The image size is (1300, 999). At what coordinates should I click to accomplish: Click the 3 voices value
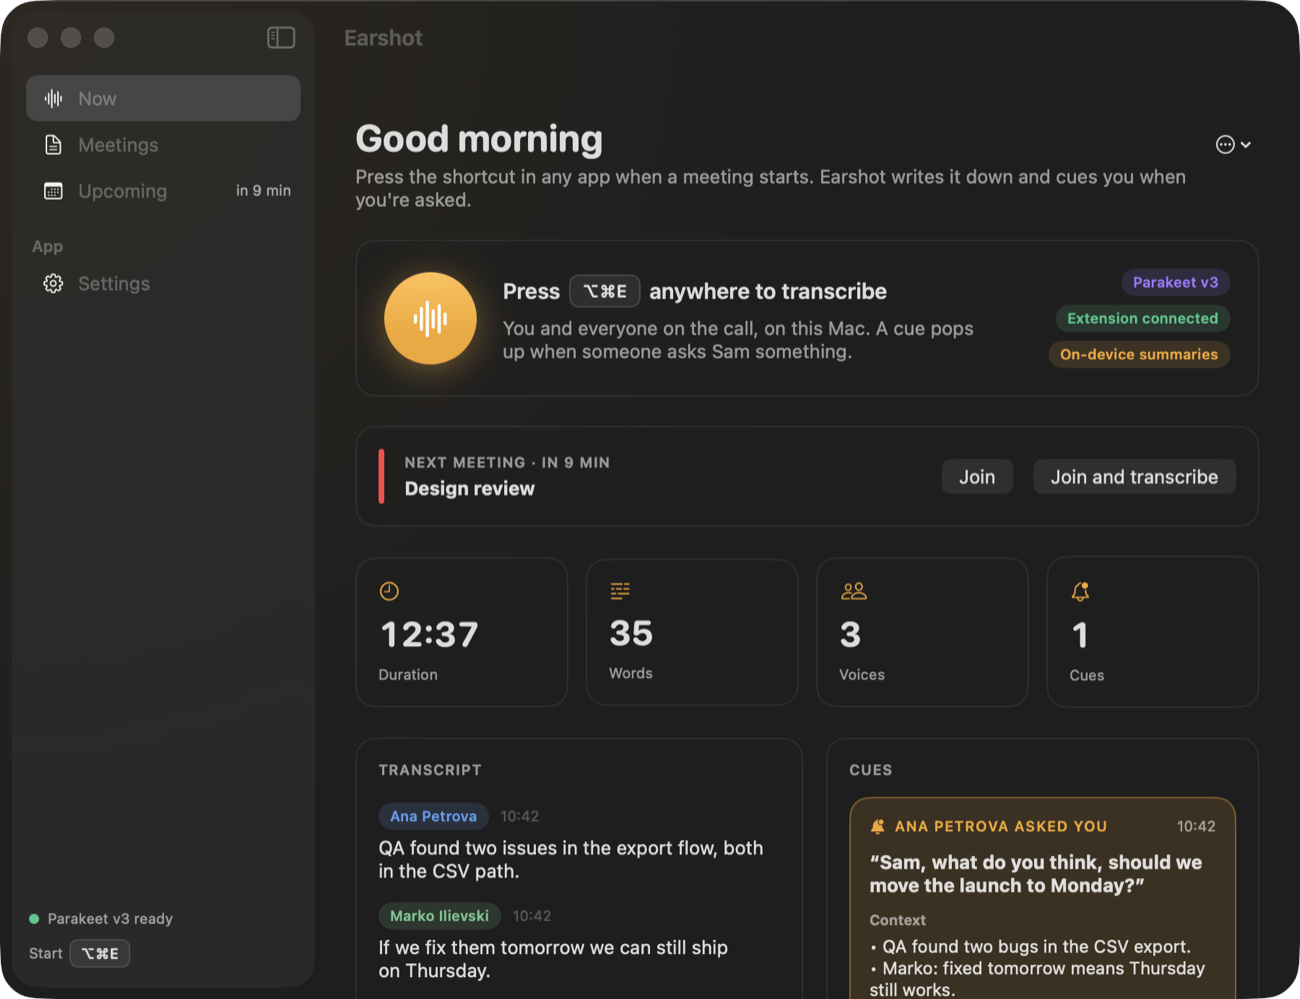click(850, 634)
